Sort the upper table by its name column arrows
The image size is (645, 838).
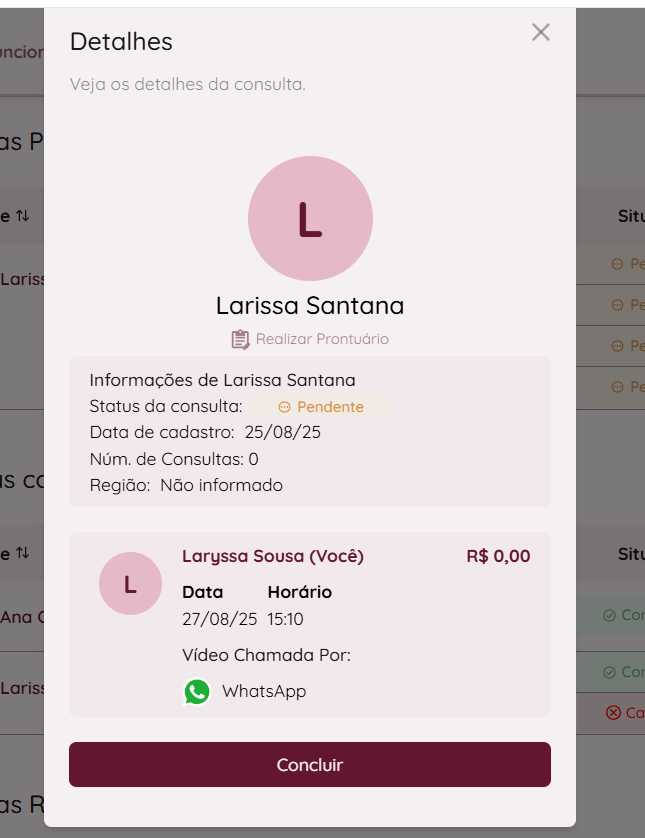[x=23, y=215]
